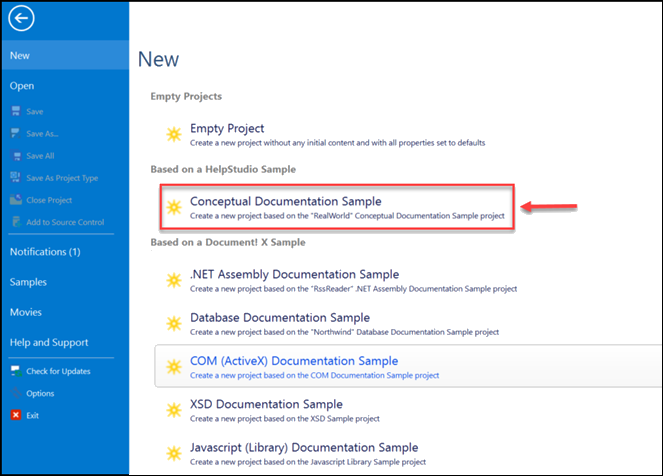Click the Database Documentation Sample icon

pyautogui.click(x=173, y=324)
